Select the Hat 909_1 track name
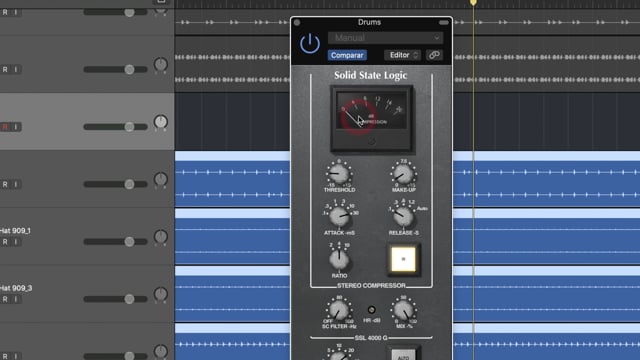Image resolution: width=640 pixels, height=360 pixels. point(16,231)
